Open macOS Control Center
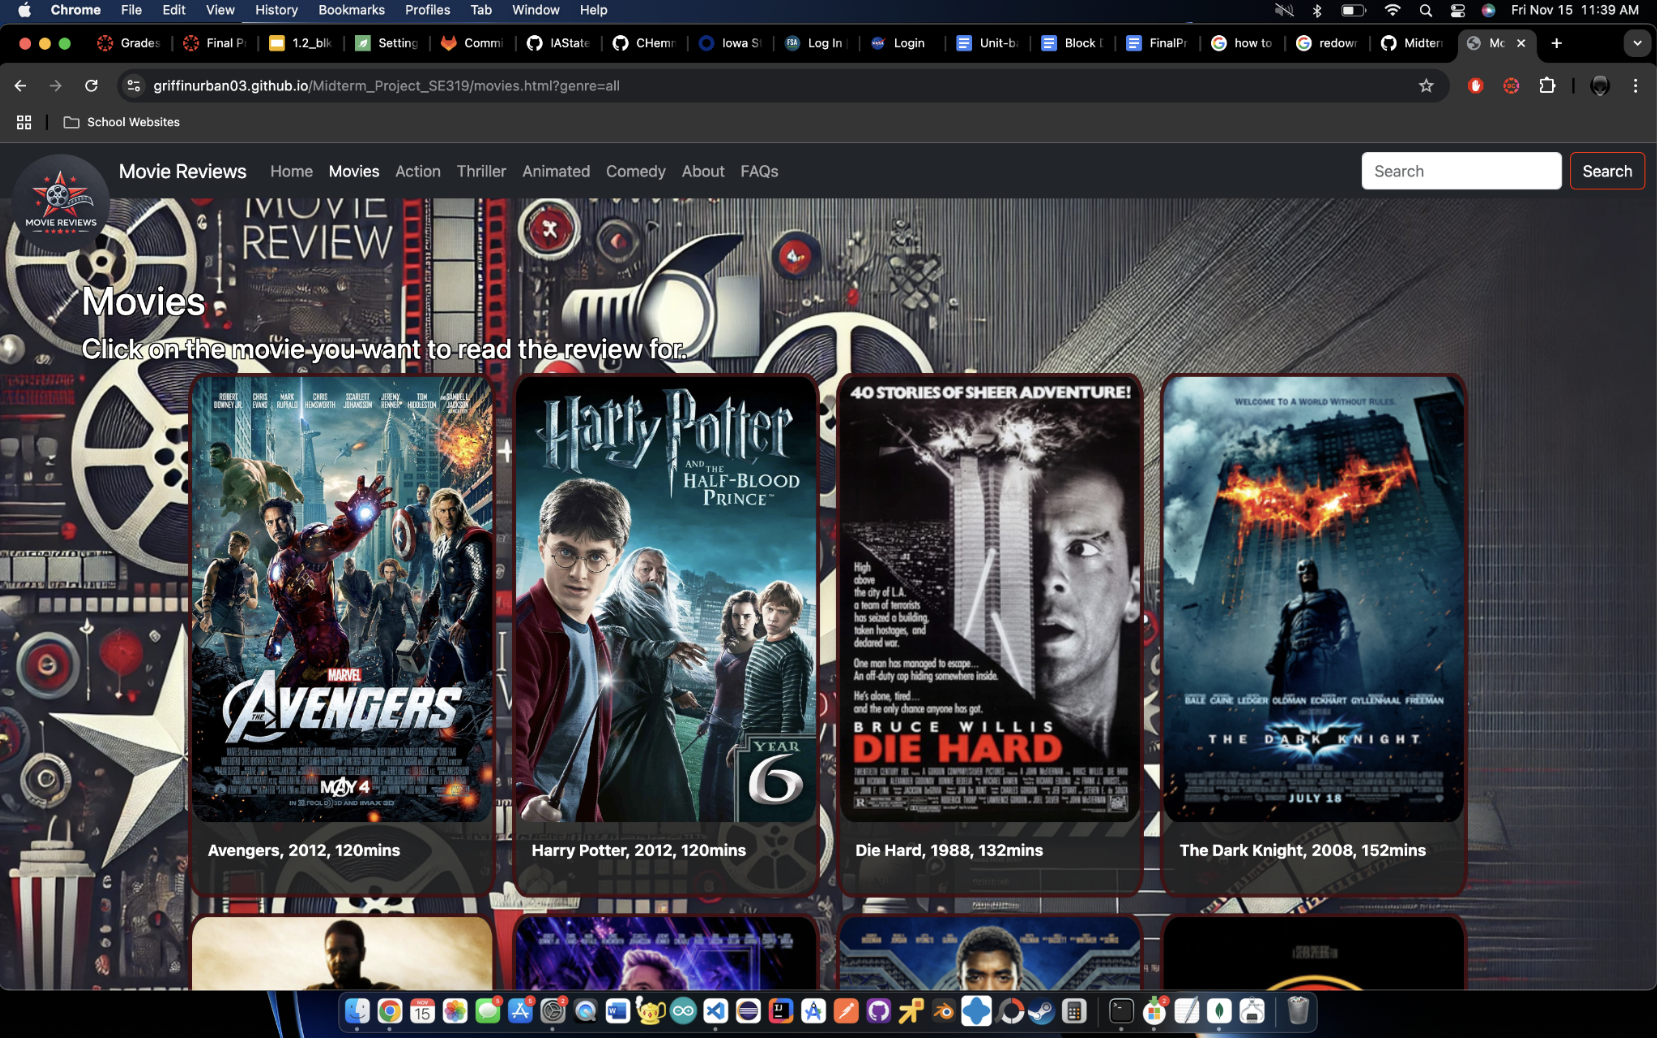Screen dimensions: 1658x1038 tap(1457, 10)
